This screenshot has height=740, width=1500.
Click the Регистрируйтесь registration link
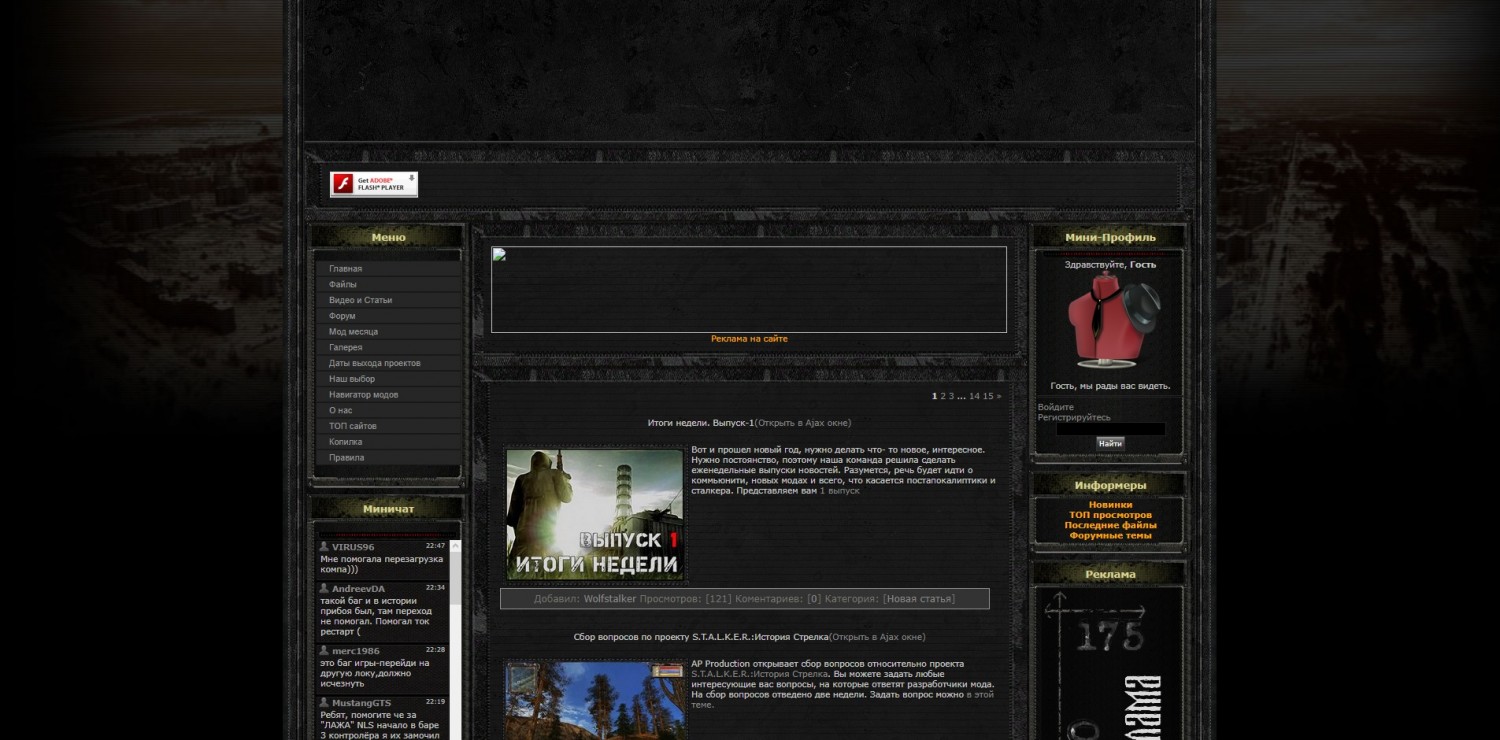tap(1074, 418)
